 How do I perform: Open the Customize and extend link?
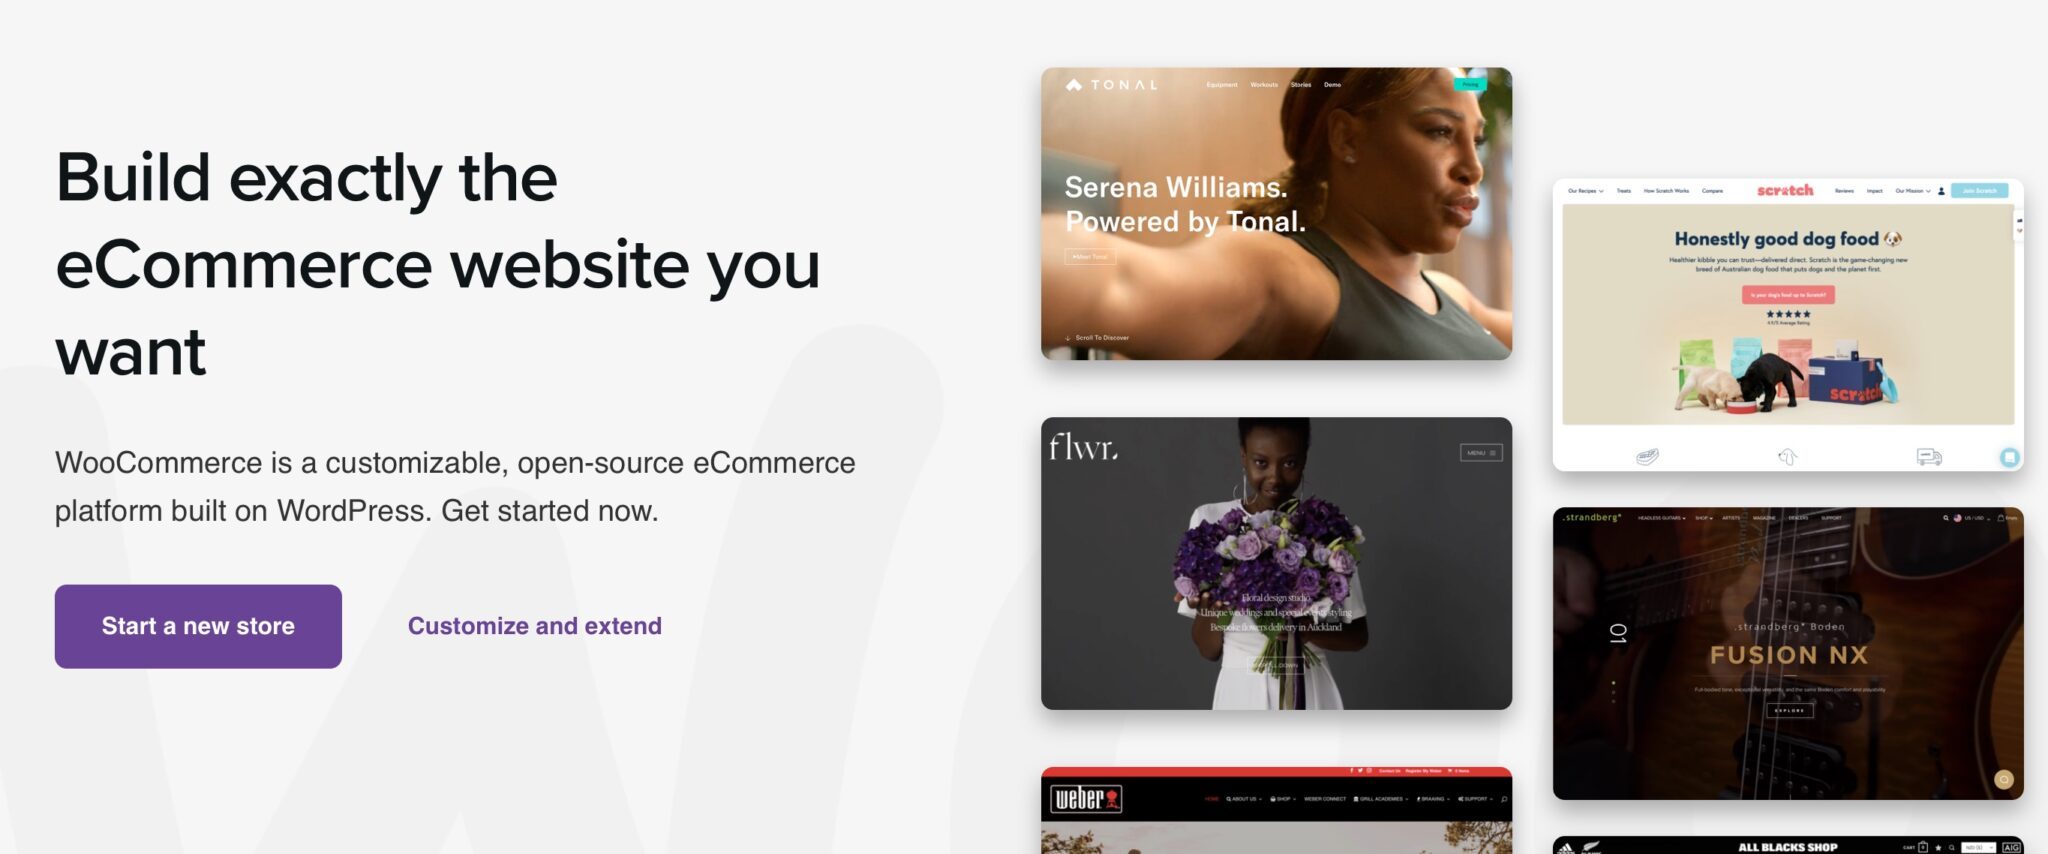pos(535,626)
